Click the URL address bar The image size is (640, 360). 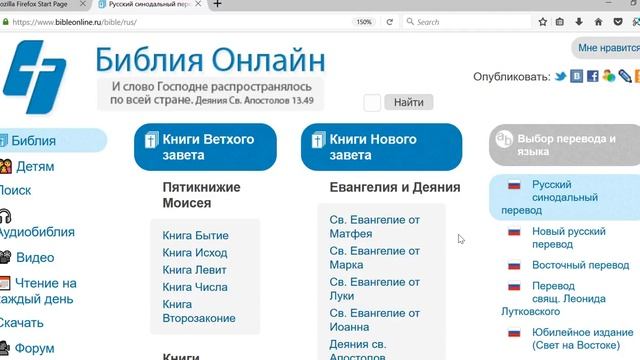click(x=176, y=22)
